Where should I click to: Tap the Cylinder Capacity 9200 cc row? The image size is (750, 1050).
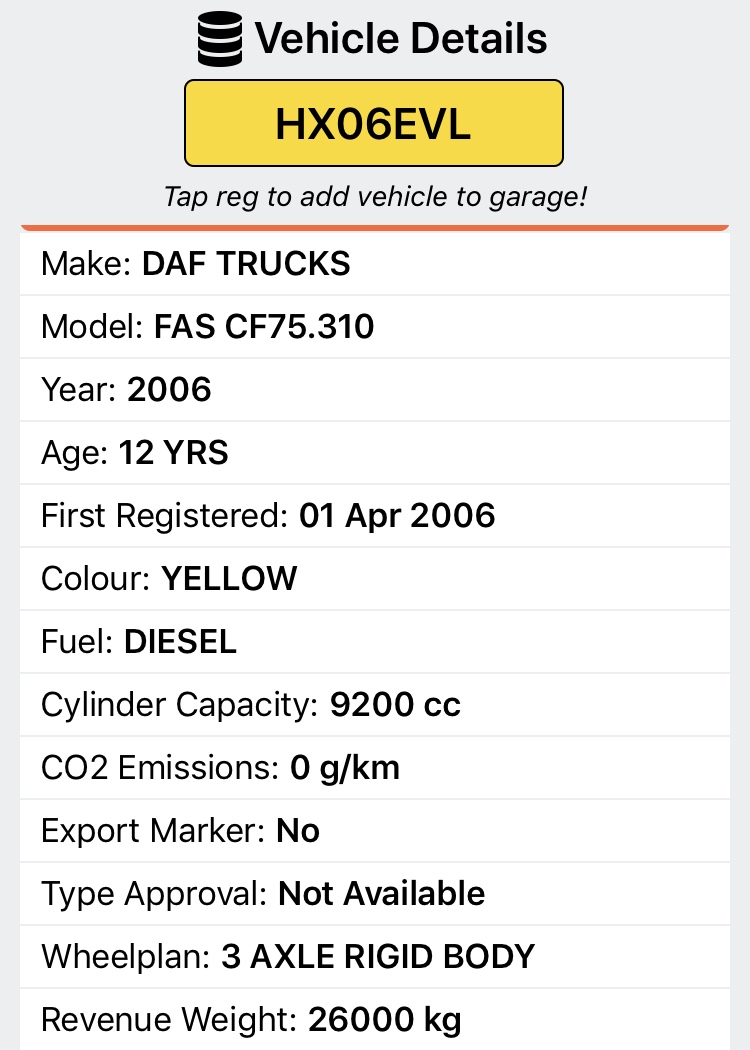point(375,704)
